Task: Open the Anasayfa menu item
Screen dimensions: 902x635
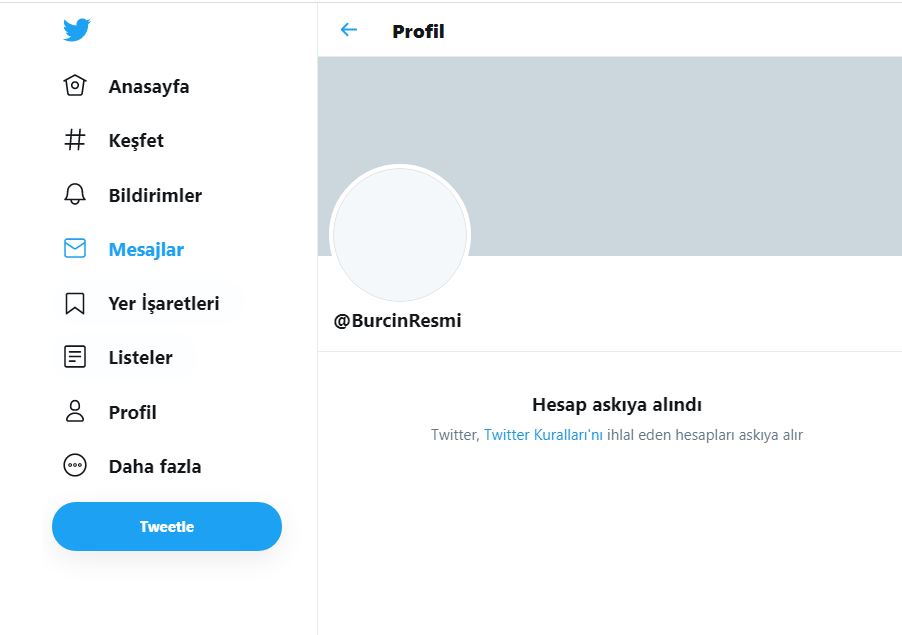Action: pos(149,87)
